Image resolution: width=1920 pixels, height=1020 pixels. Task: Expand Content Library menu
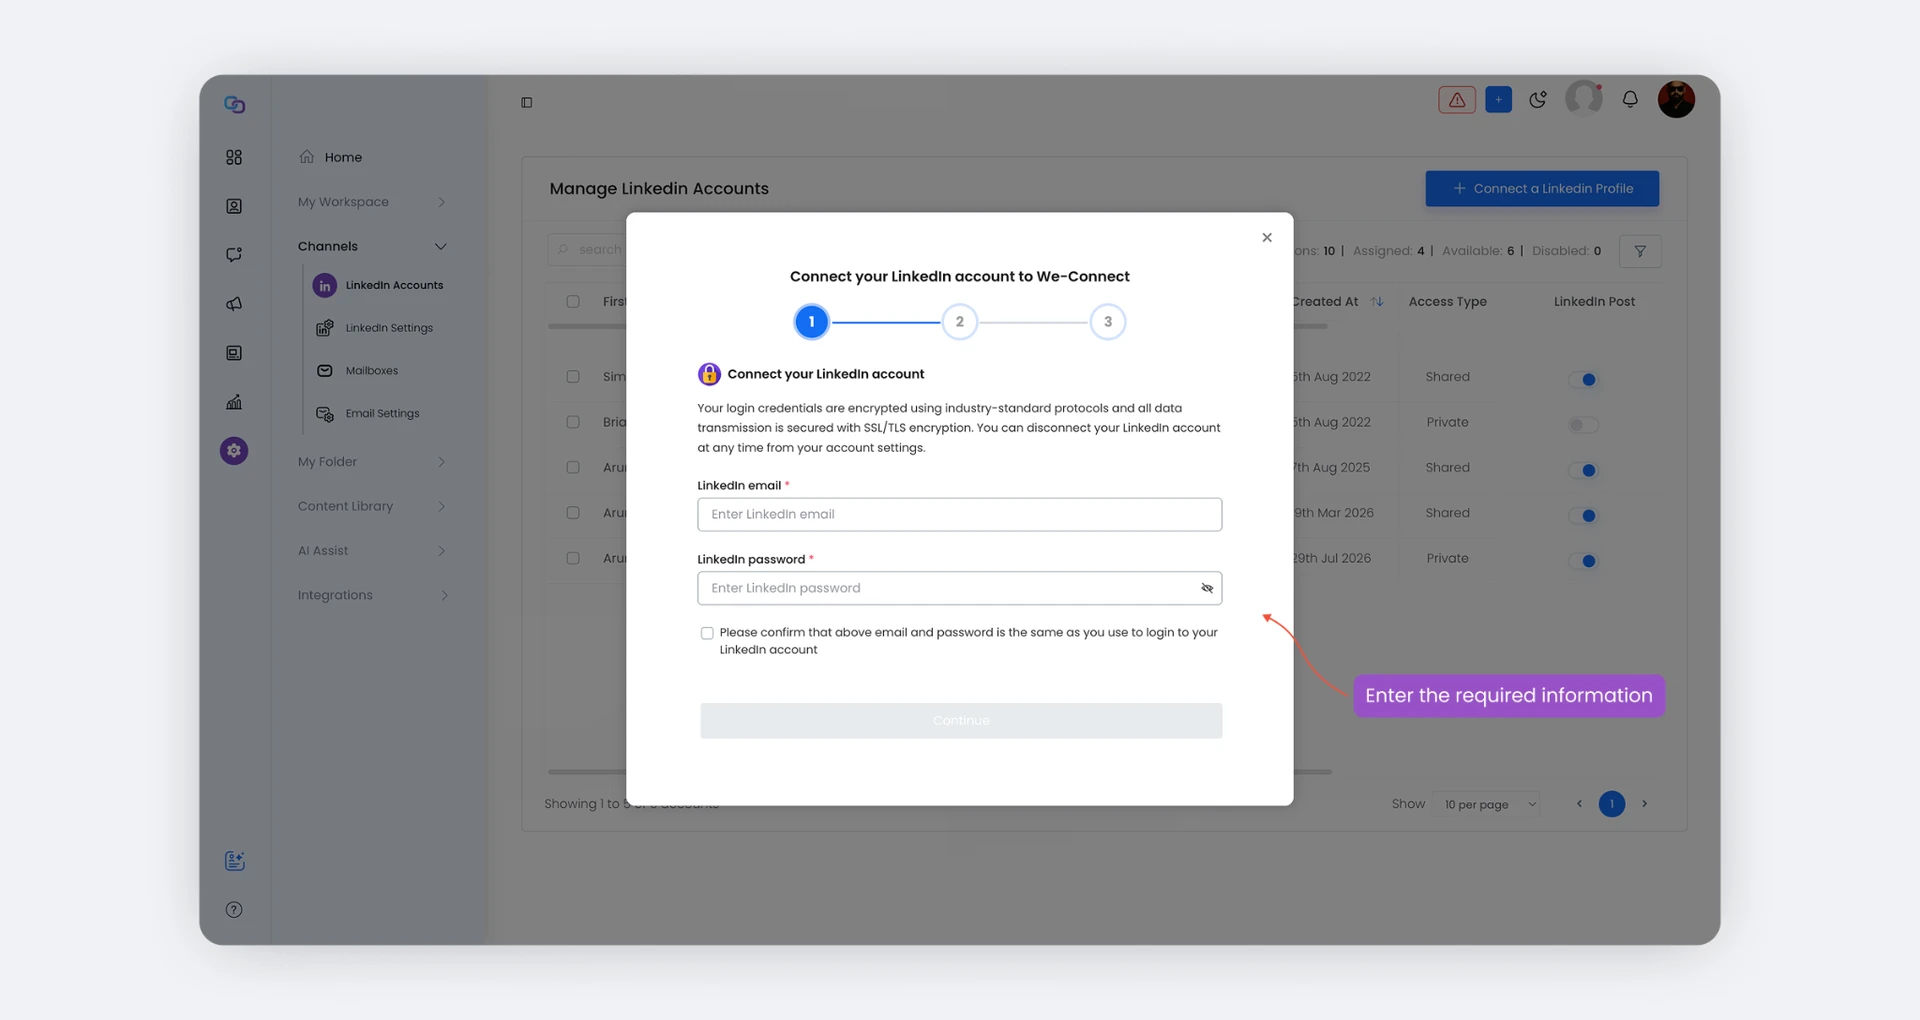(x=372, y=506)
